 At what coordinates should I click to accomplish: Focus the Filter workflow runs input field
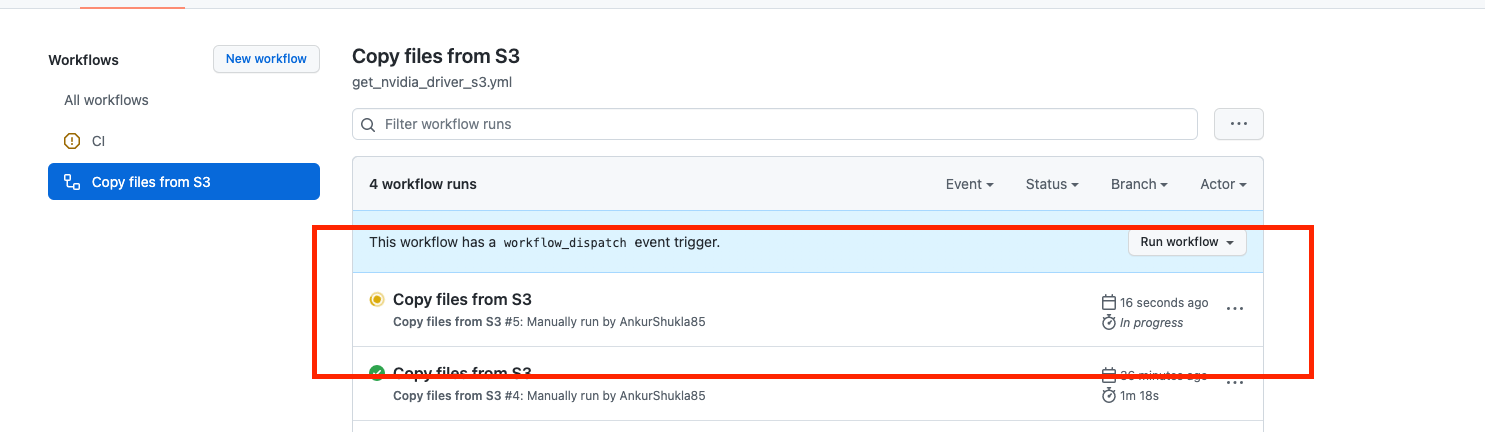pos(775,124)
